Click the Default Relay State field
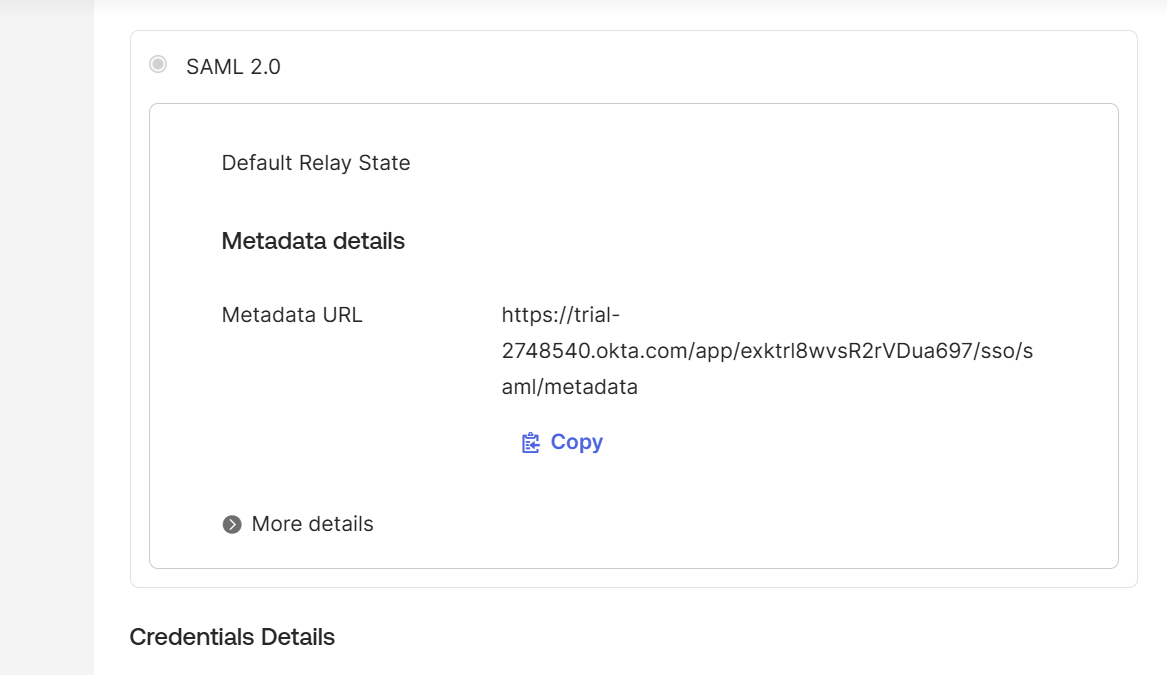 (315, 162)
